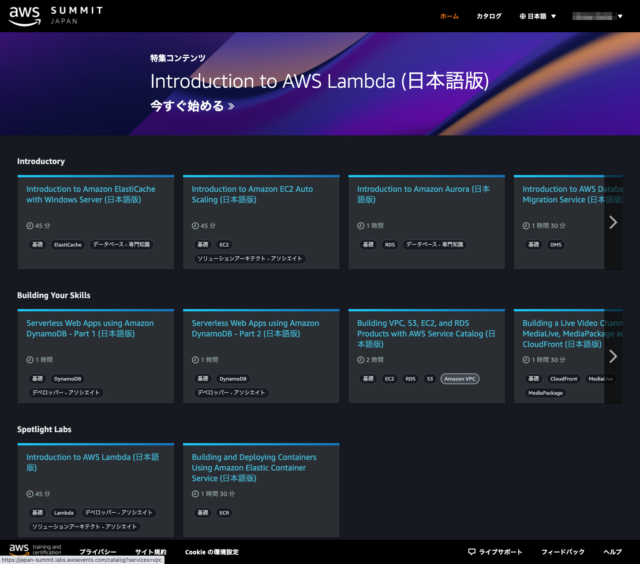Viewport: 640px width, 564px height.
Task: Select デベロッパー tag on Part 1 card
Action: click(66, 393)
